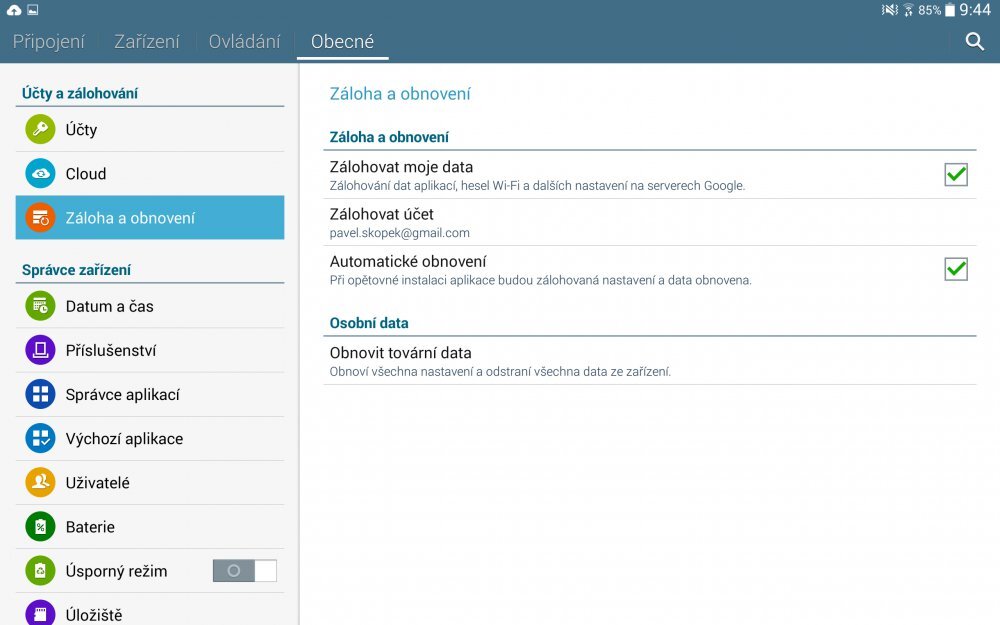This screenshot has width=1000, height=625.
Task: Open Úložiště via the storage icon
Action: (39, 614)
